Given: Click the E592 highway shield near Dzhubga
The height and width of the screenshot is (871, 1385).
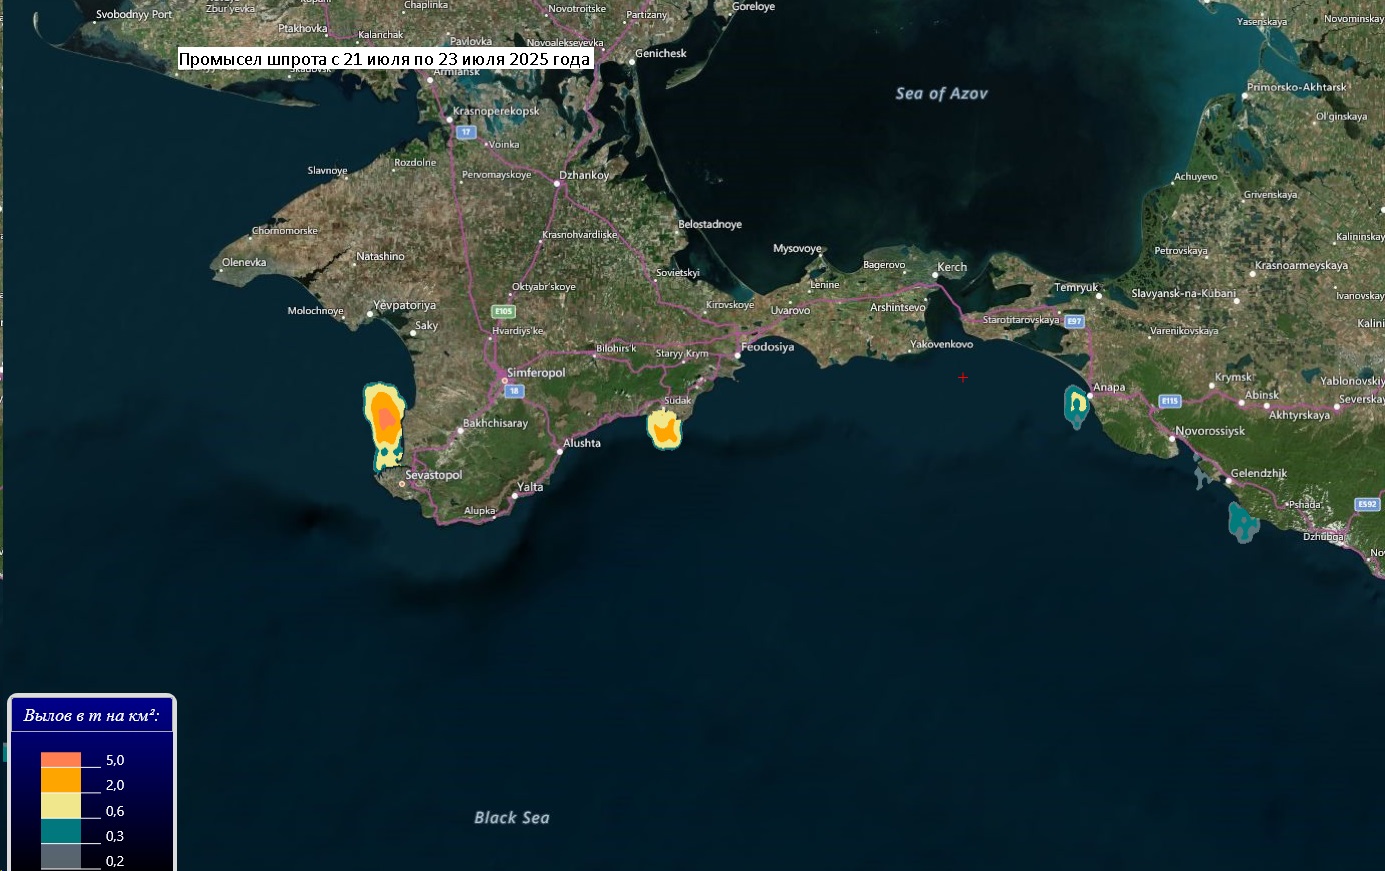Looking at the screenshot, I should point(1367,504).
